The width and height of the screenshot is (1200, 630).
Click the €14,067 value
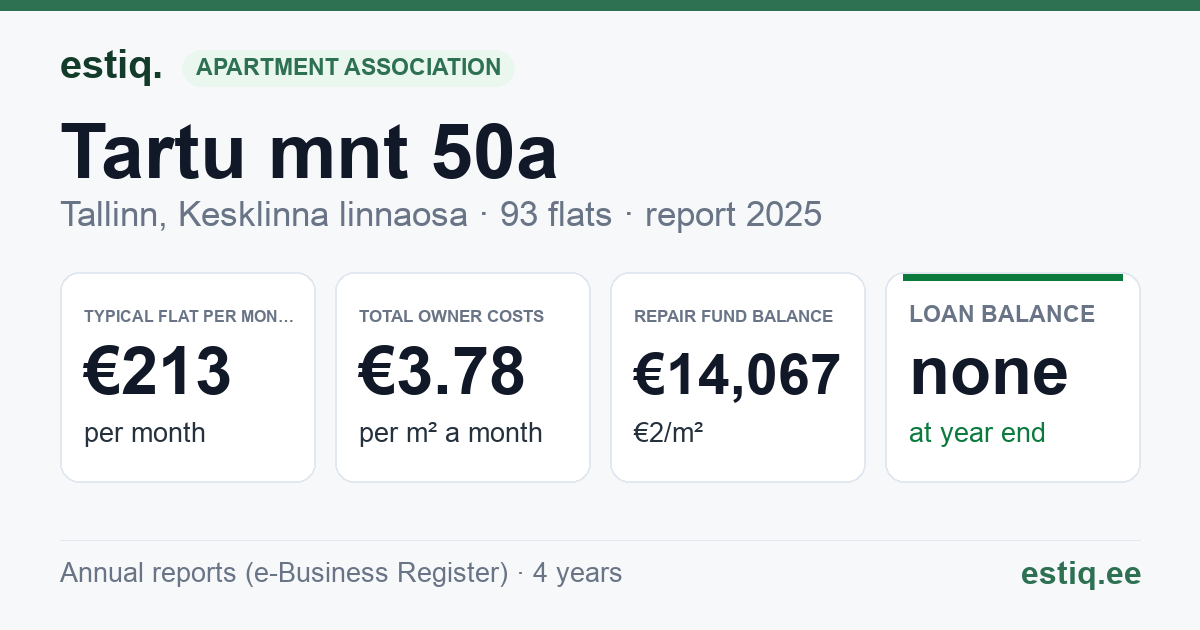coord(737,374)
